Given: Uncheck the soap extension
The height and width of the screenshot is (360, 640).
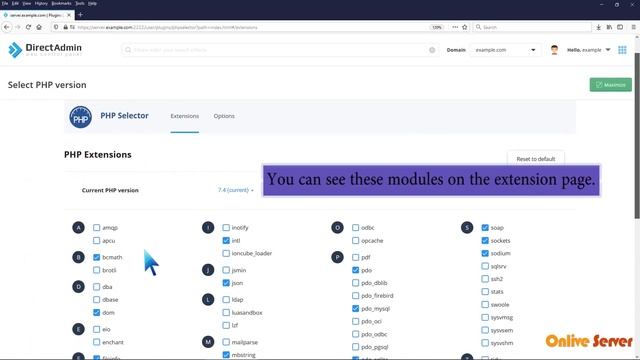Looking at the screenshot, I should pos(485,227).
